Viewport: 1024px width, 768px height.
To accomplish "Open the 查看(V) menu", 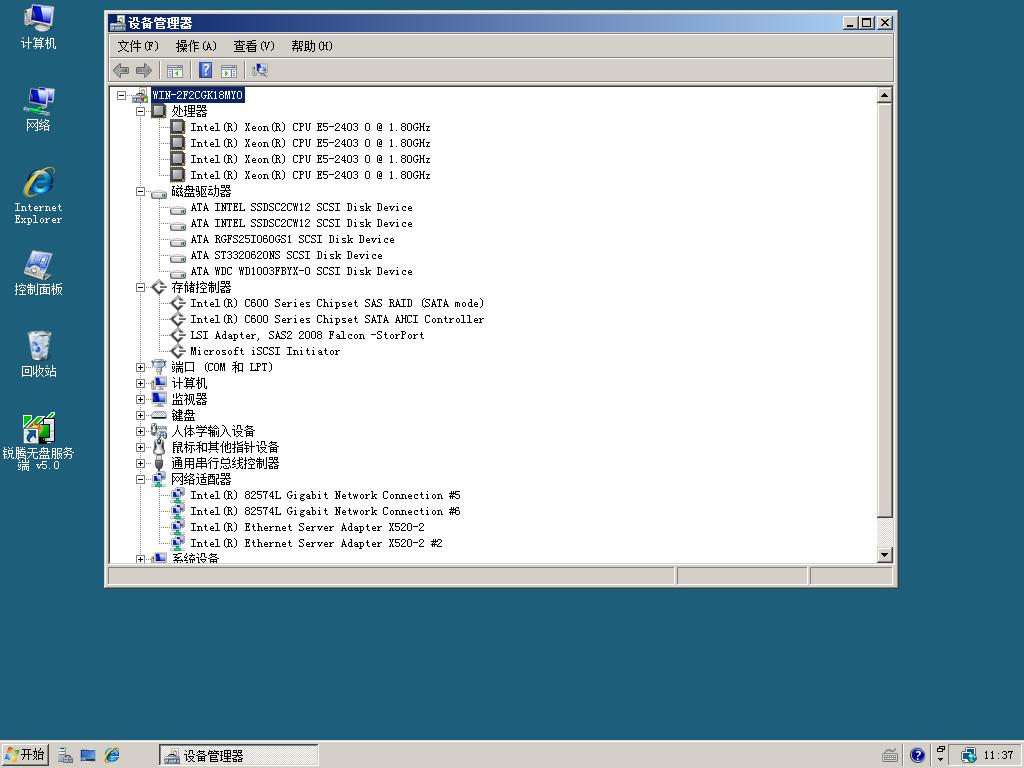I will 254,46.
